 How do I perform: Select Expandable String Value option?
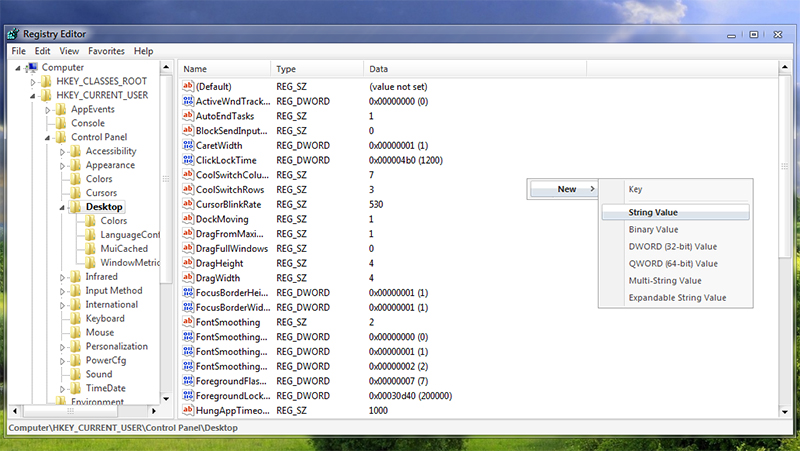[x=676, y=298]
